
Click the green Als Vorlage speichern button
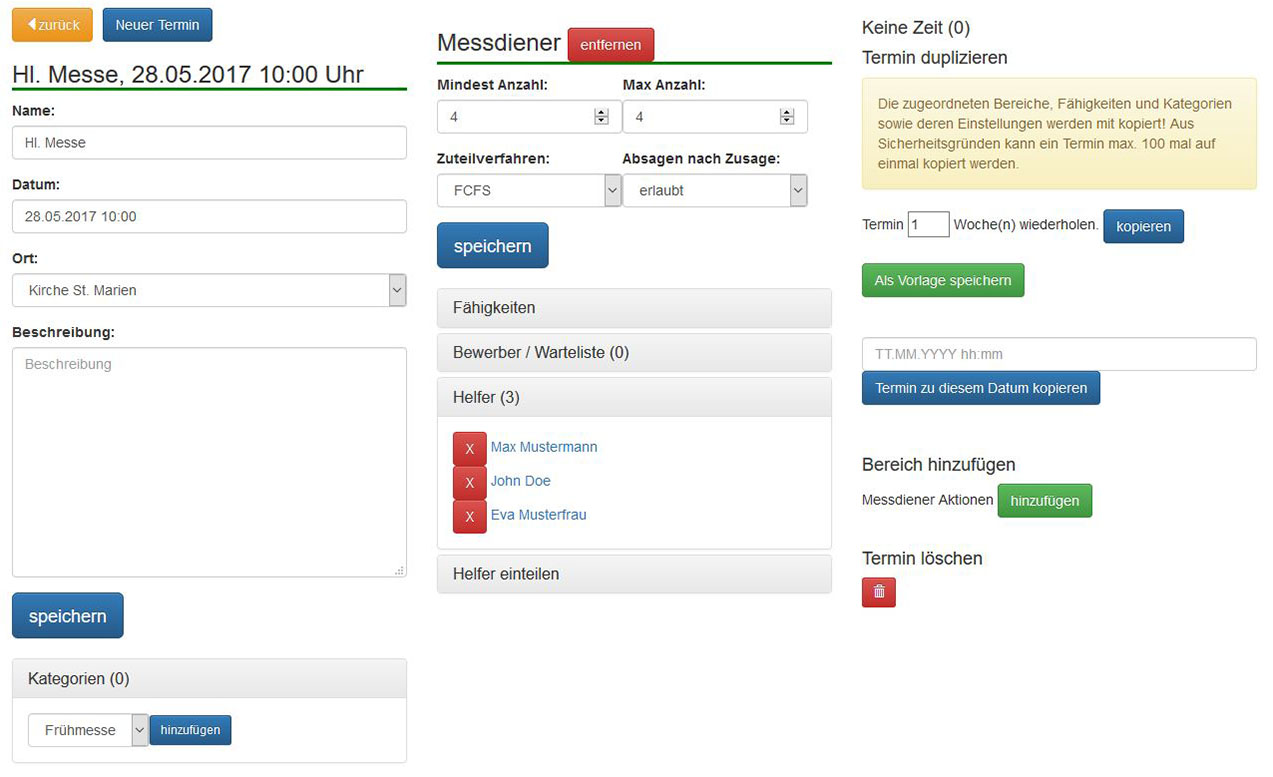click(942, 281)
